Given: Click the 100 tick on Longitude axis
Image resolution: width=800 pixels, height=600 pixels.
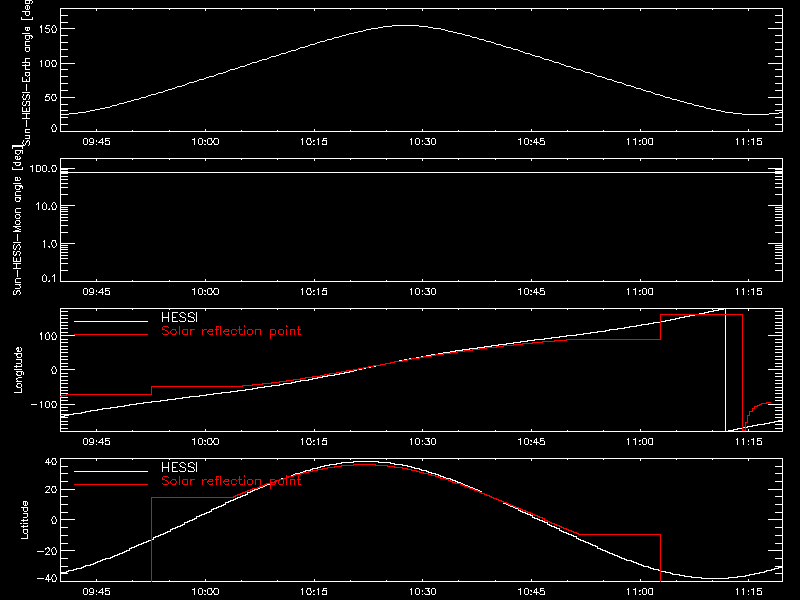Looking at the screenshot, I should coord(48,336).
